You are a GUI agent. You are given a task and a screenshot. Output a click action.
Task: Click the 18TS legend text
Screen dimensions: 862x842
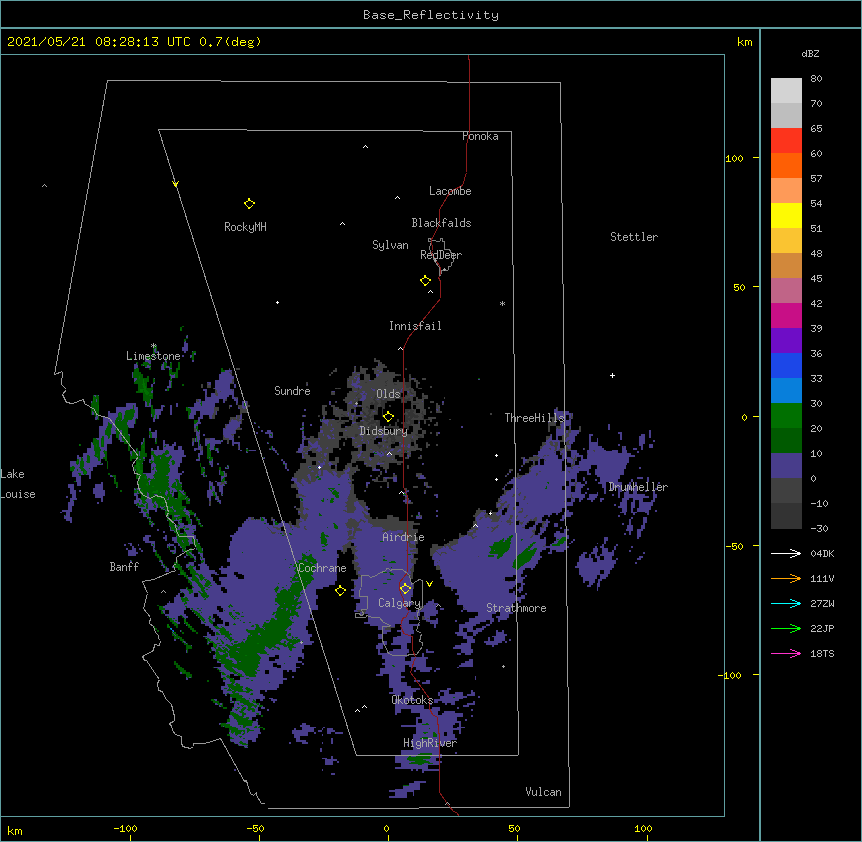click(x=822, y=653)
